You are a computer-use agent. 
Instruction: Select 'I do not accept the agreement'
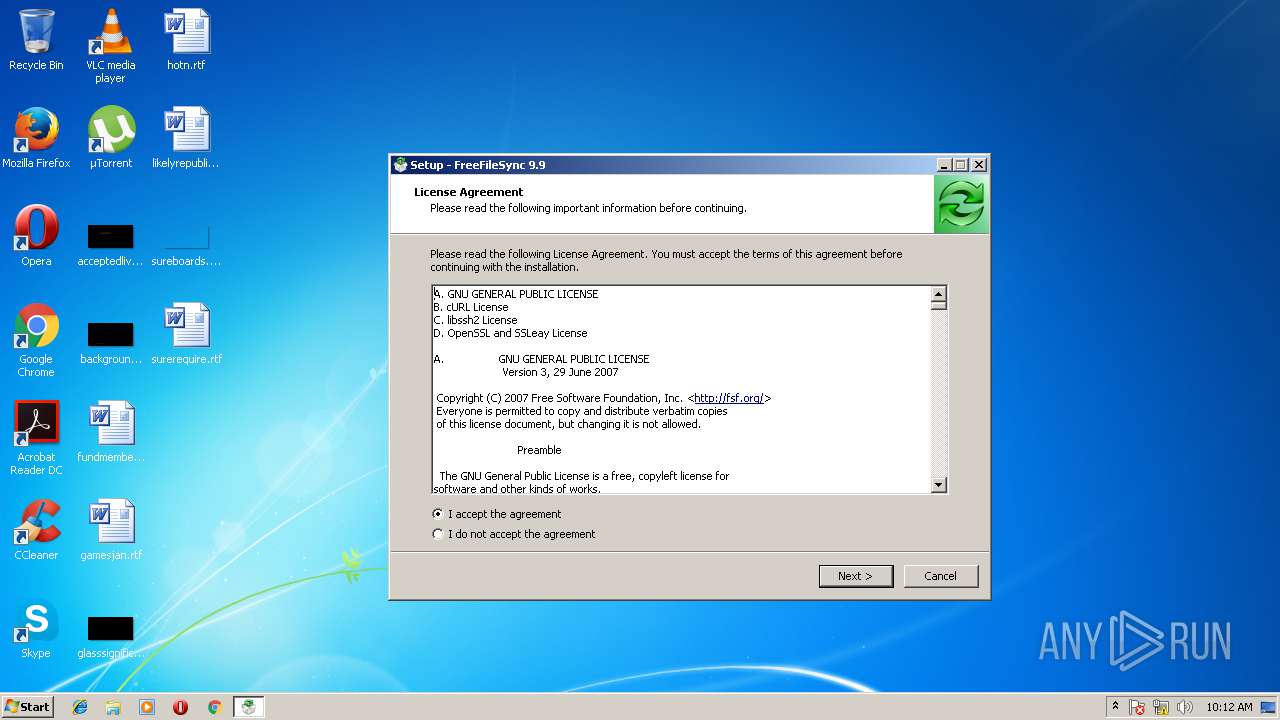pyautogui.click(x=514, y=534)
